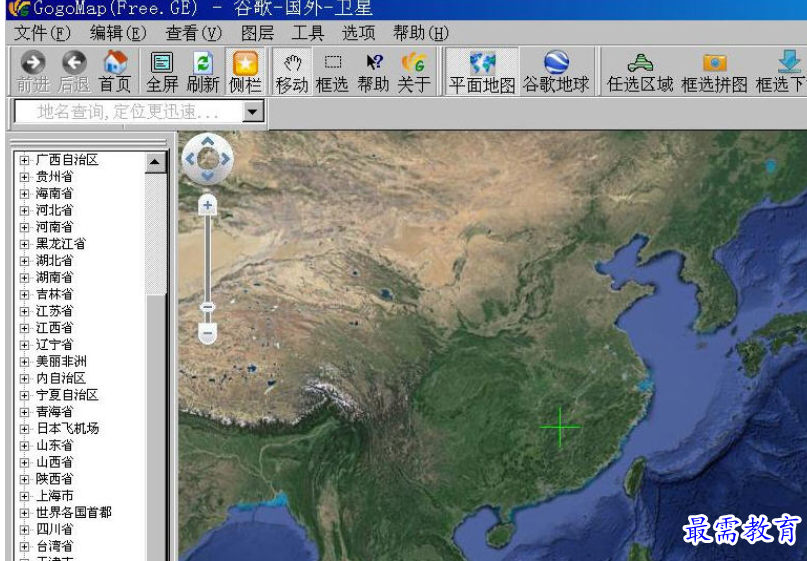Click the 前进 (forward) toolbar icon
807x561 pixels.
point(32,71)
